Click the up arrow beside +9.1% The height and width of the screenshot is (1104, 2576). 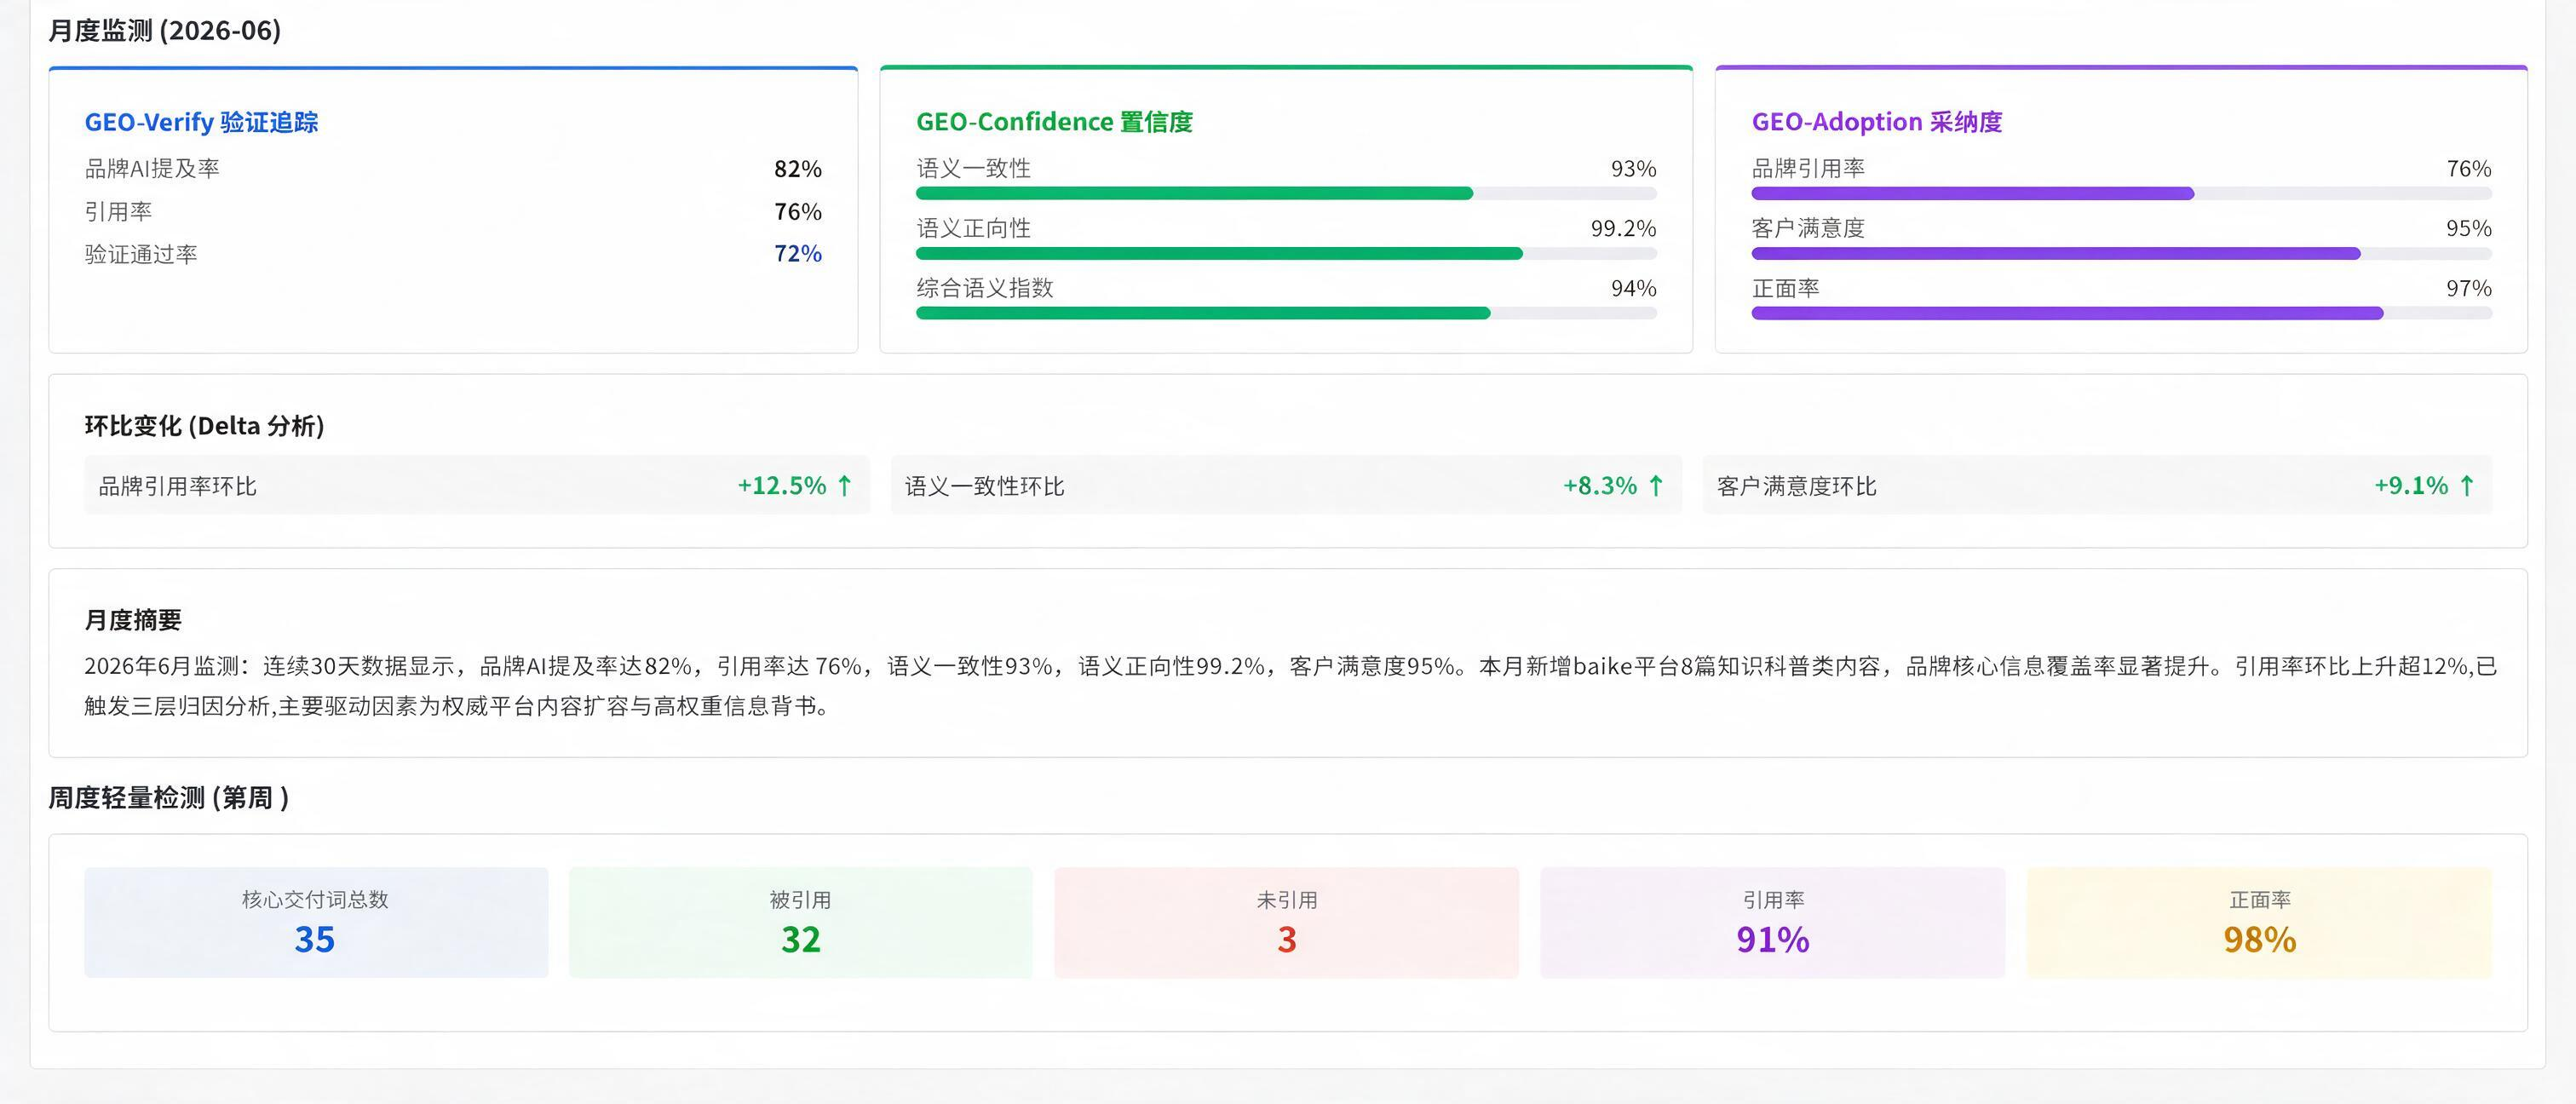[2467, 486]
